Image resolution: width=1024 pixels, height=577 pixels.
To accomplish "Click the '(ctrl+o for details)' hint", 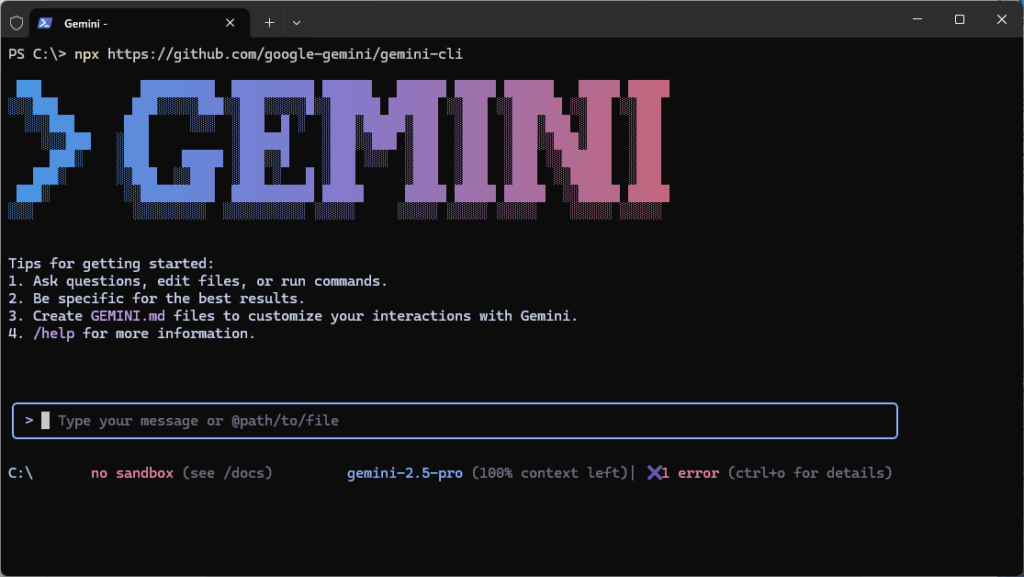I will point(810,473).
